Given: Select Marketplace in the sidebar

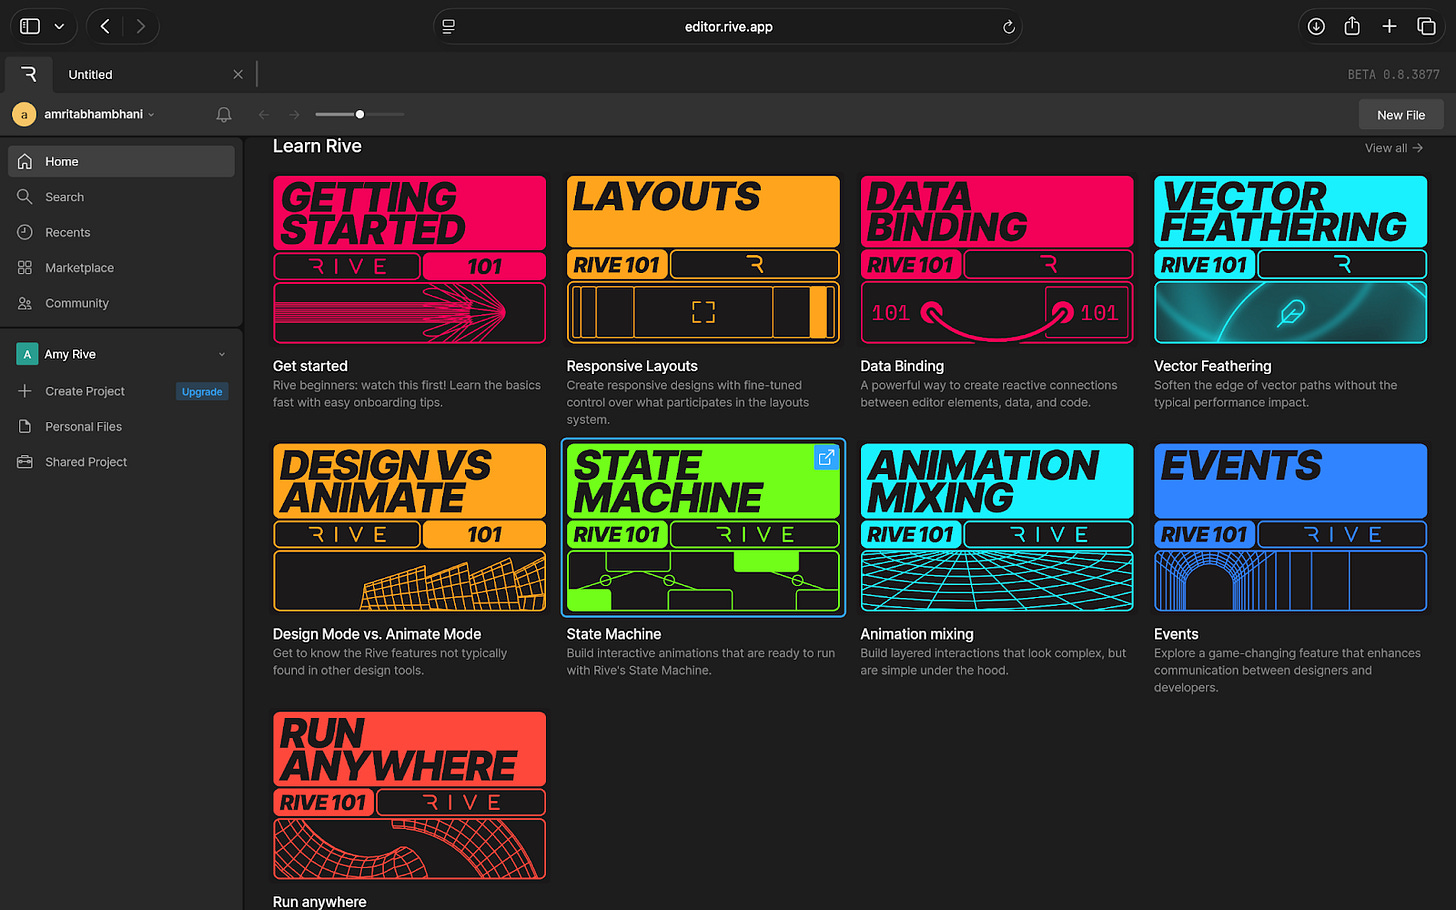Looking at the screenshot, I should [79, 268].
